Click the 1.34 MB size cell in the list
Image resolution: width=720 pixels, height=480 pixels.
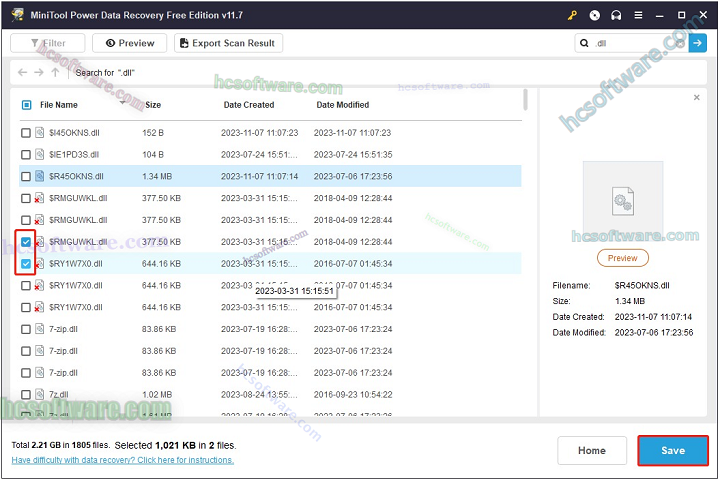(157, 177)
